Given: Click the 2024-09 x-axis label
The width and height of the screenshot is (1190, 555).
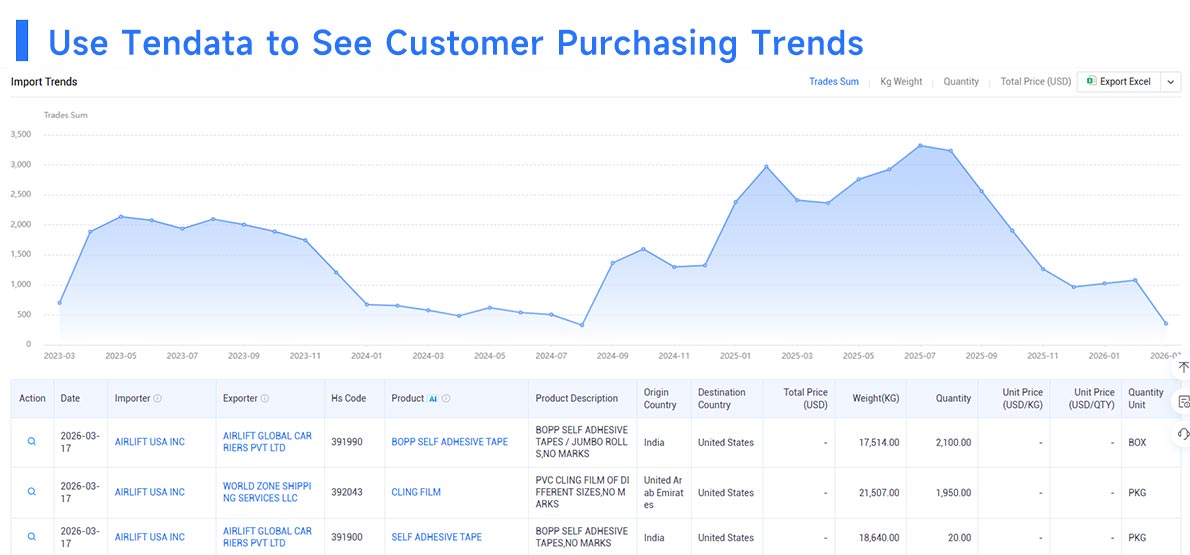Looking at the screenshot, I should click(x=612, y=355).
